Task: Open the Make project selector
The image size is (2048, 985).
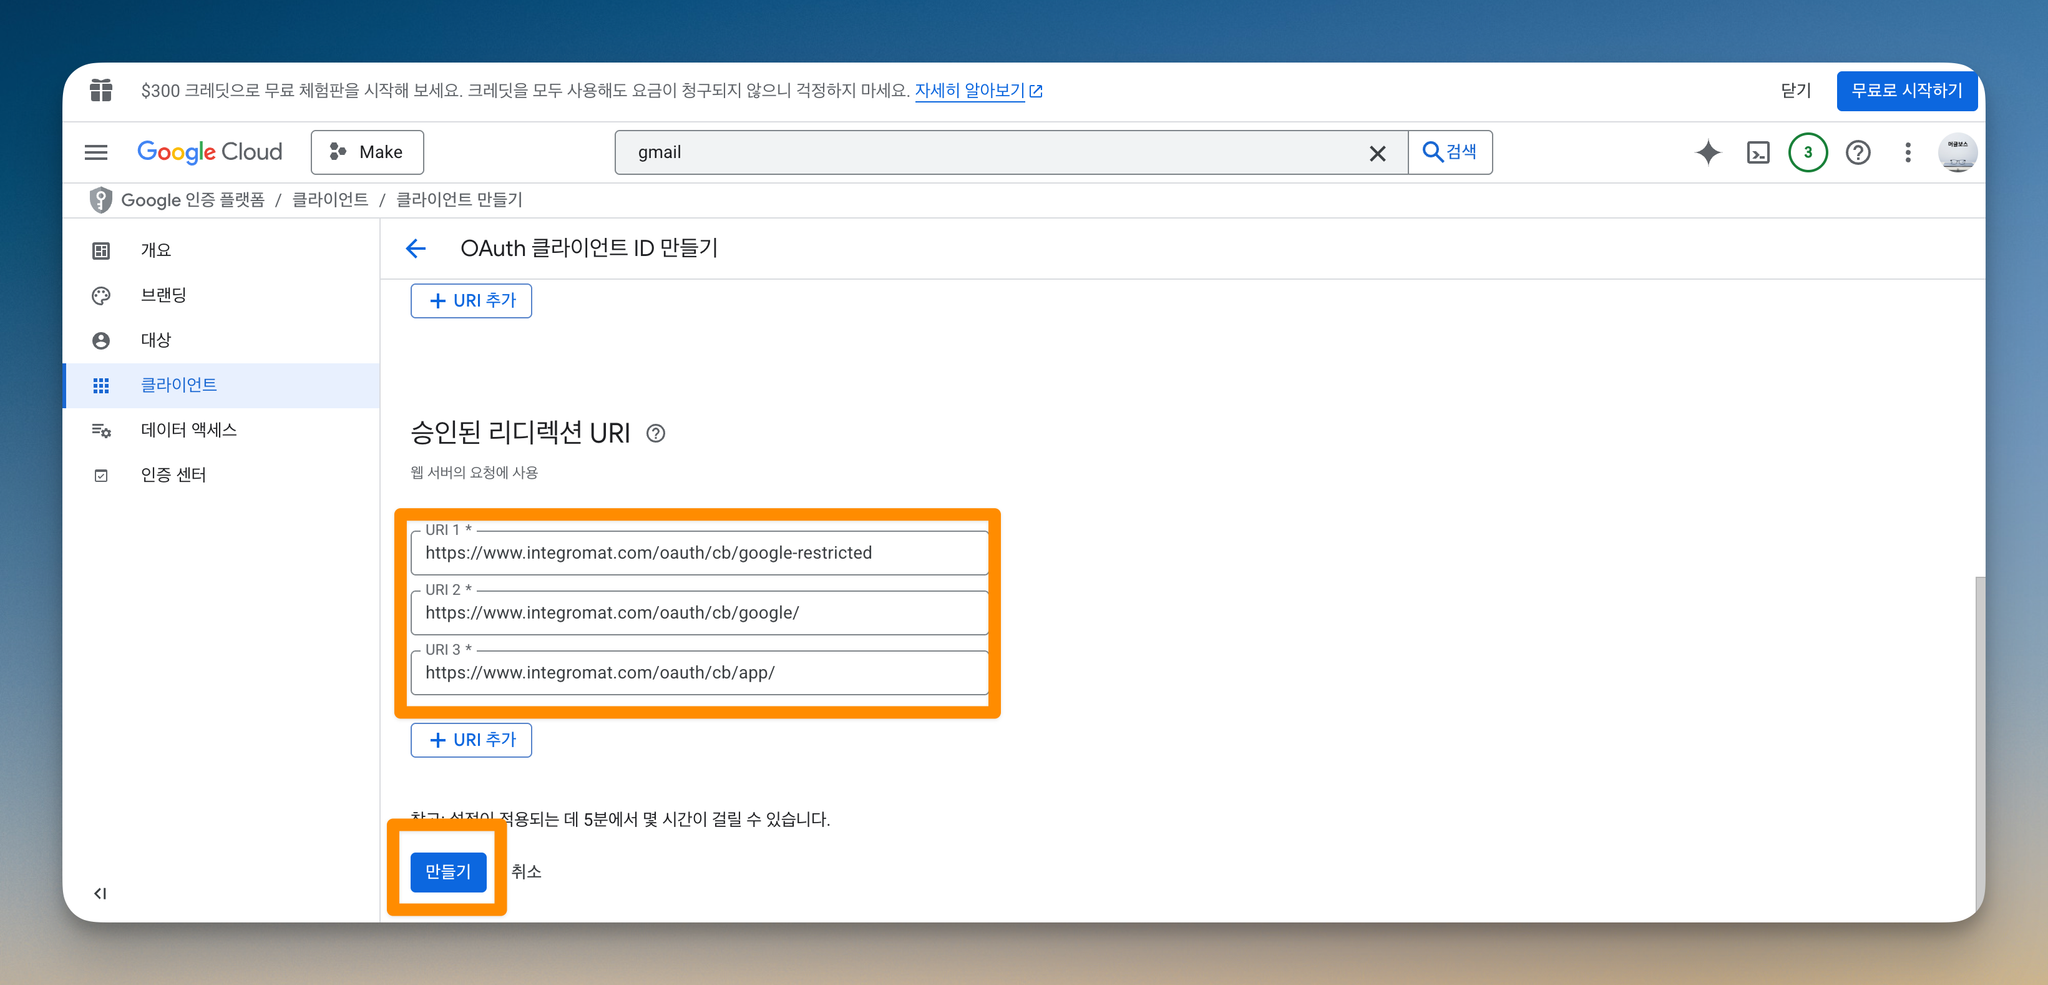Action: coord(367,152)
